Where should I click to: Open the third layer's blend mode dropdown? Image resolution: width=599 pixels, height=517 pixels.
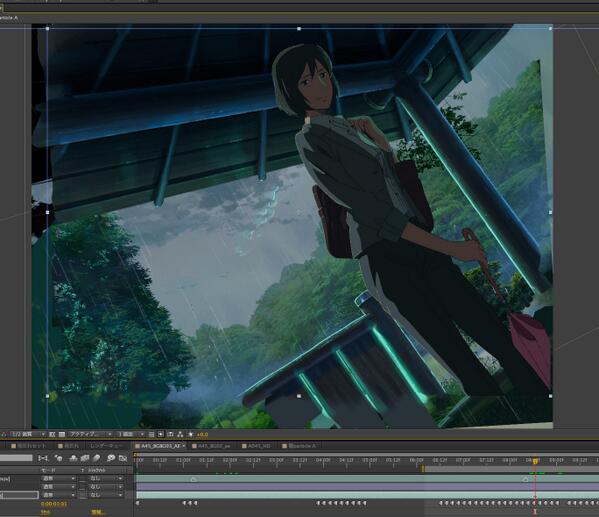pos(58,495)
